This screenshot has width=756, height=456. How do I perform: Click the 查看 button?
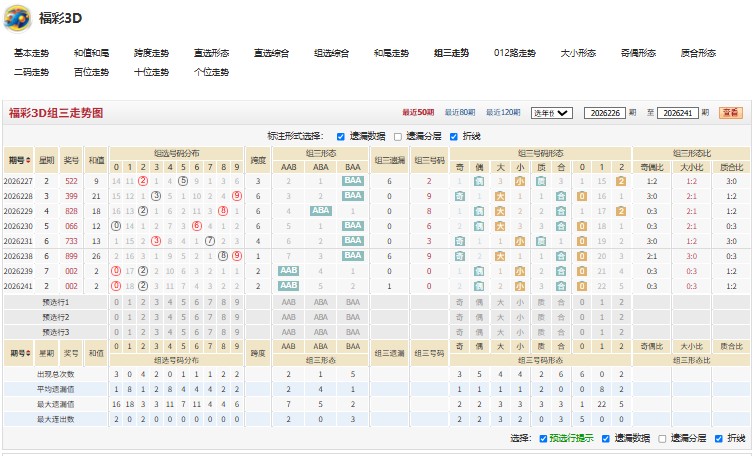tap(730, 113)
